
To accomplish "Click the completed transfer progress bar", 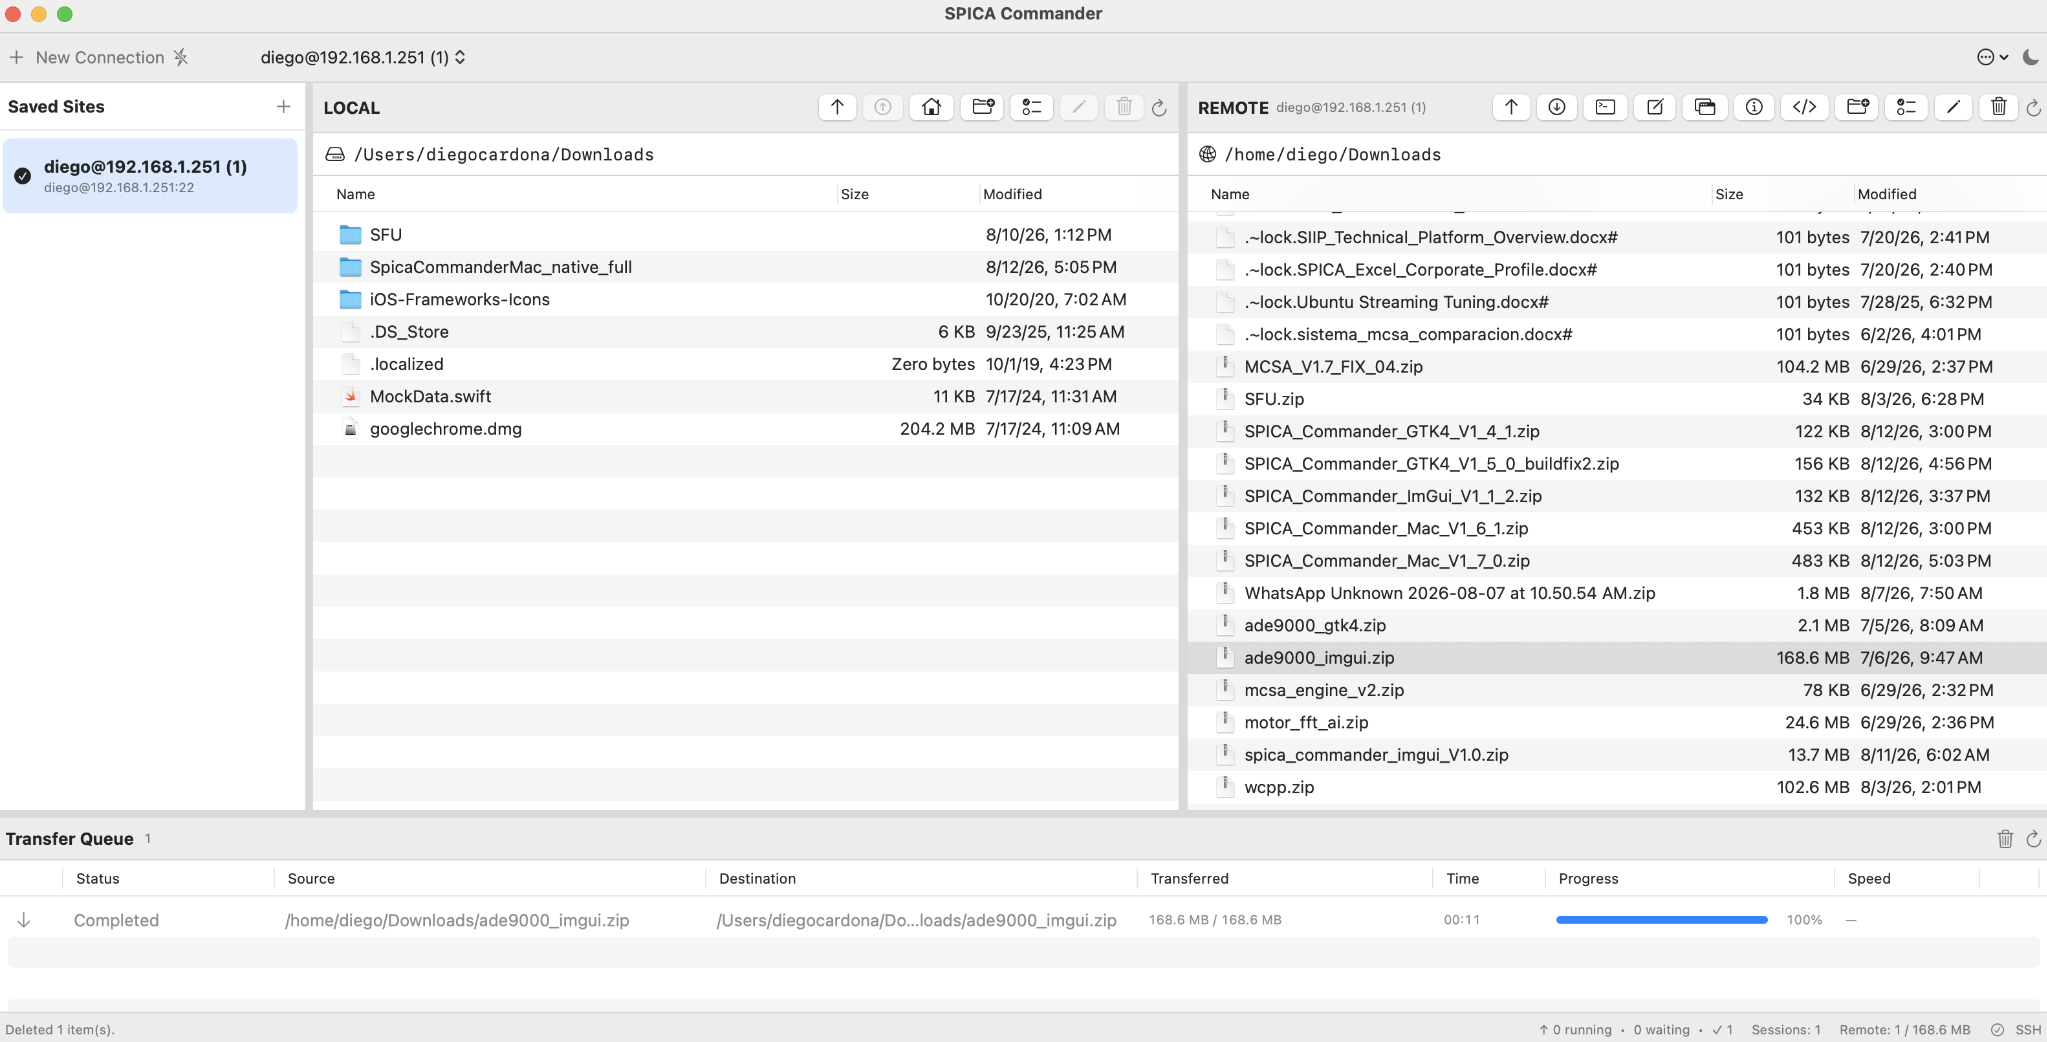I will [1662, 920].
